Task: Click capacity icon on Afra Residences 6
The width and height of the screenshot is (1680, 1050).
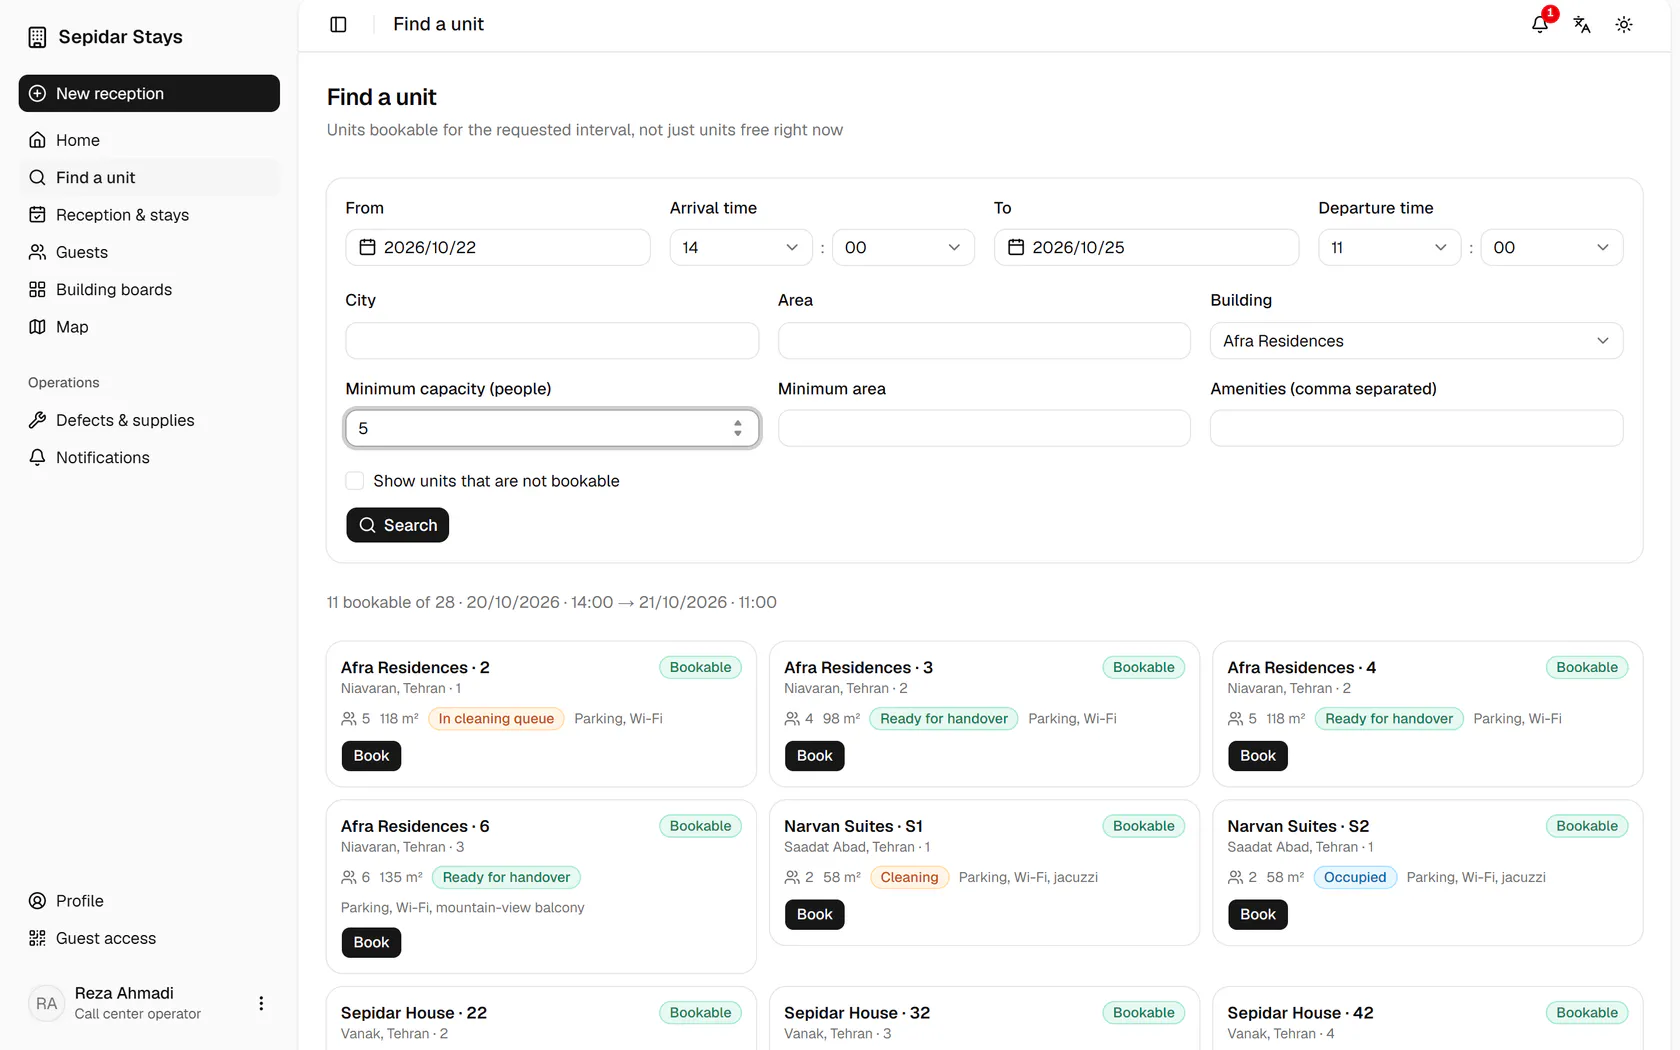Action: pos(349,877)
